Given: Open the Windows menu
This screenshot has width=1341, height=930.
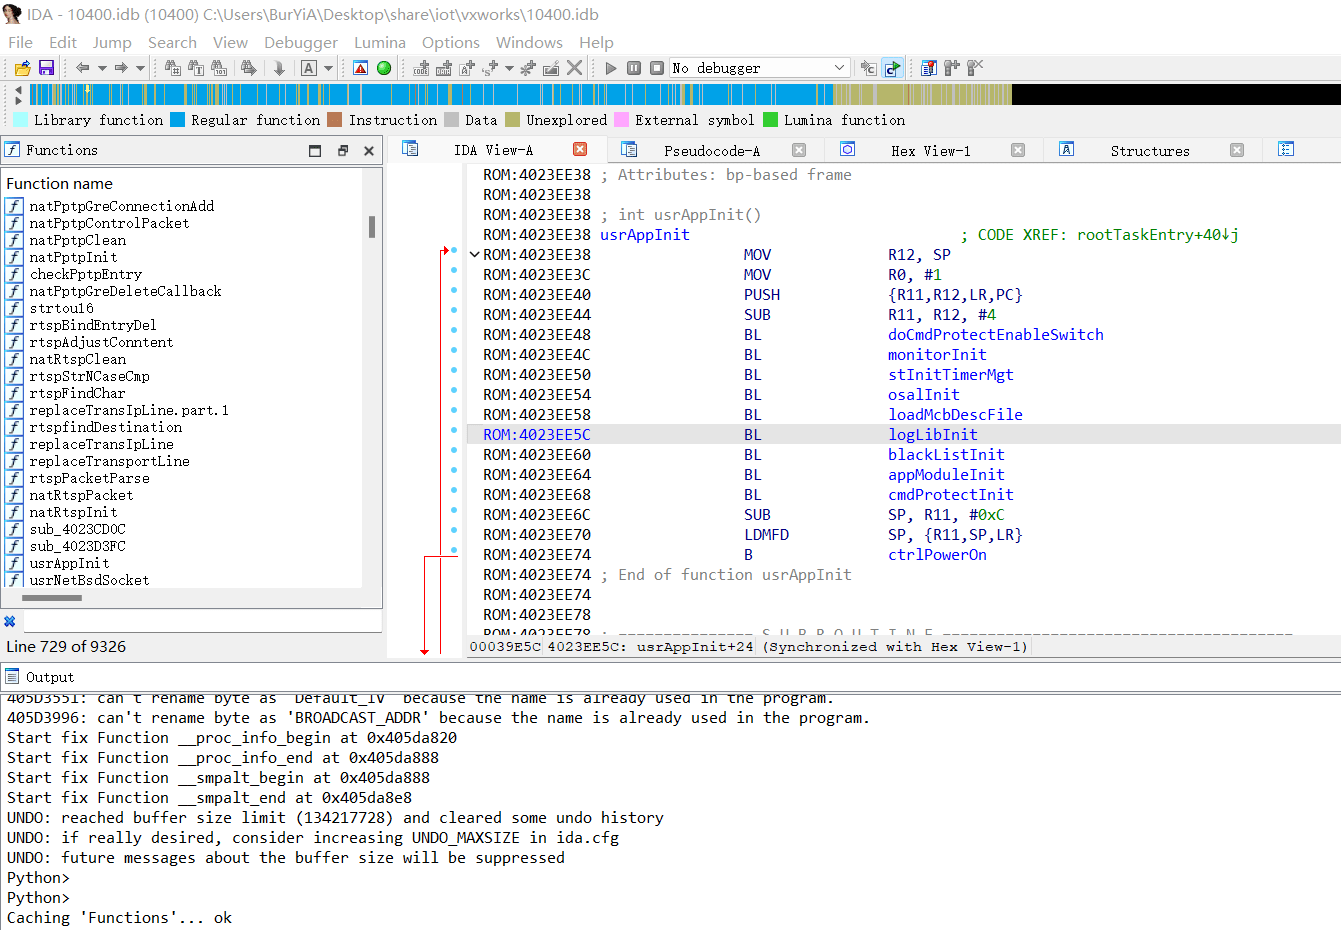Looking at the screenshot, I should coord(529,42).
